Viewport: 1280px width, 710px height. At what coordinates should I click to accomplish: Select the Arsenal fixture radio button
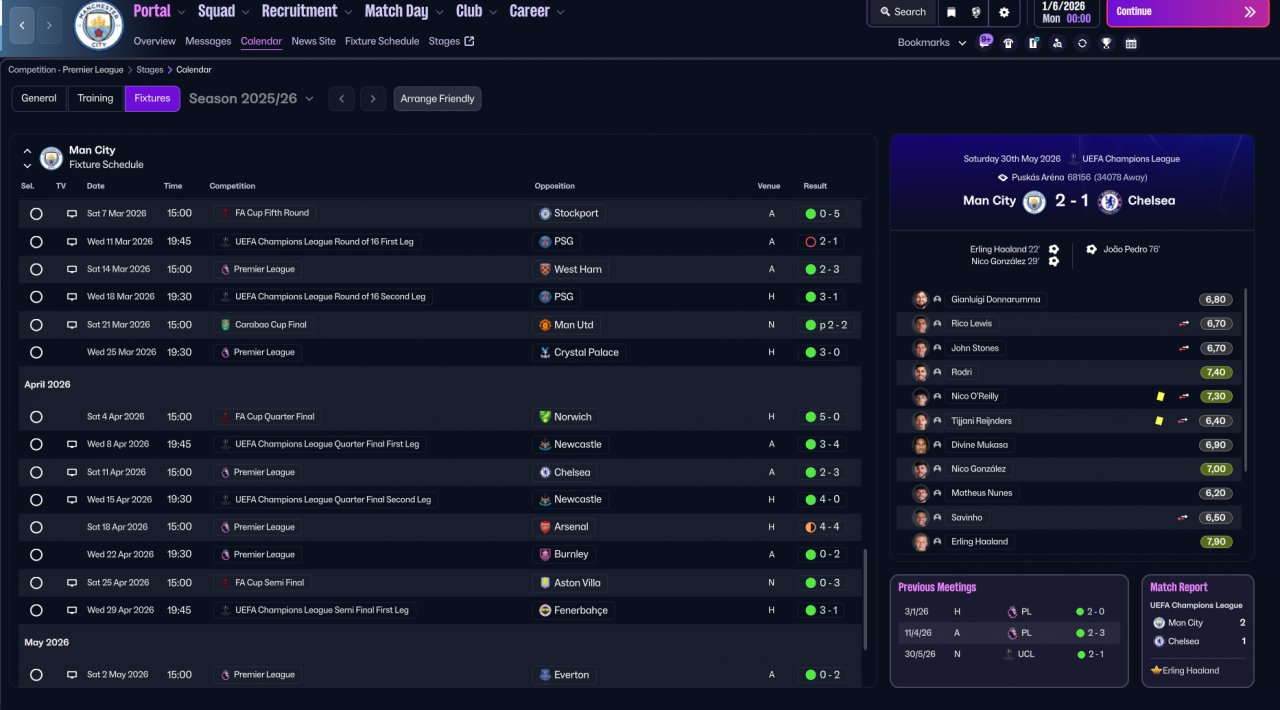[x=36, y=527]
